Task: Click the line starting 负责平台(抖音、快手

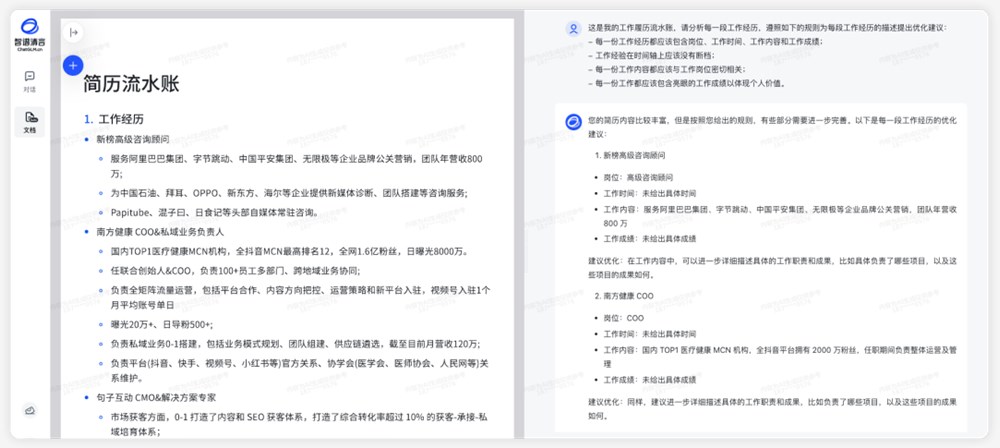Action: click(x=300, y=371)
